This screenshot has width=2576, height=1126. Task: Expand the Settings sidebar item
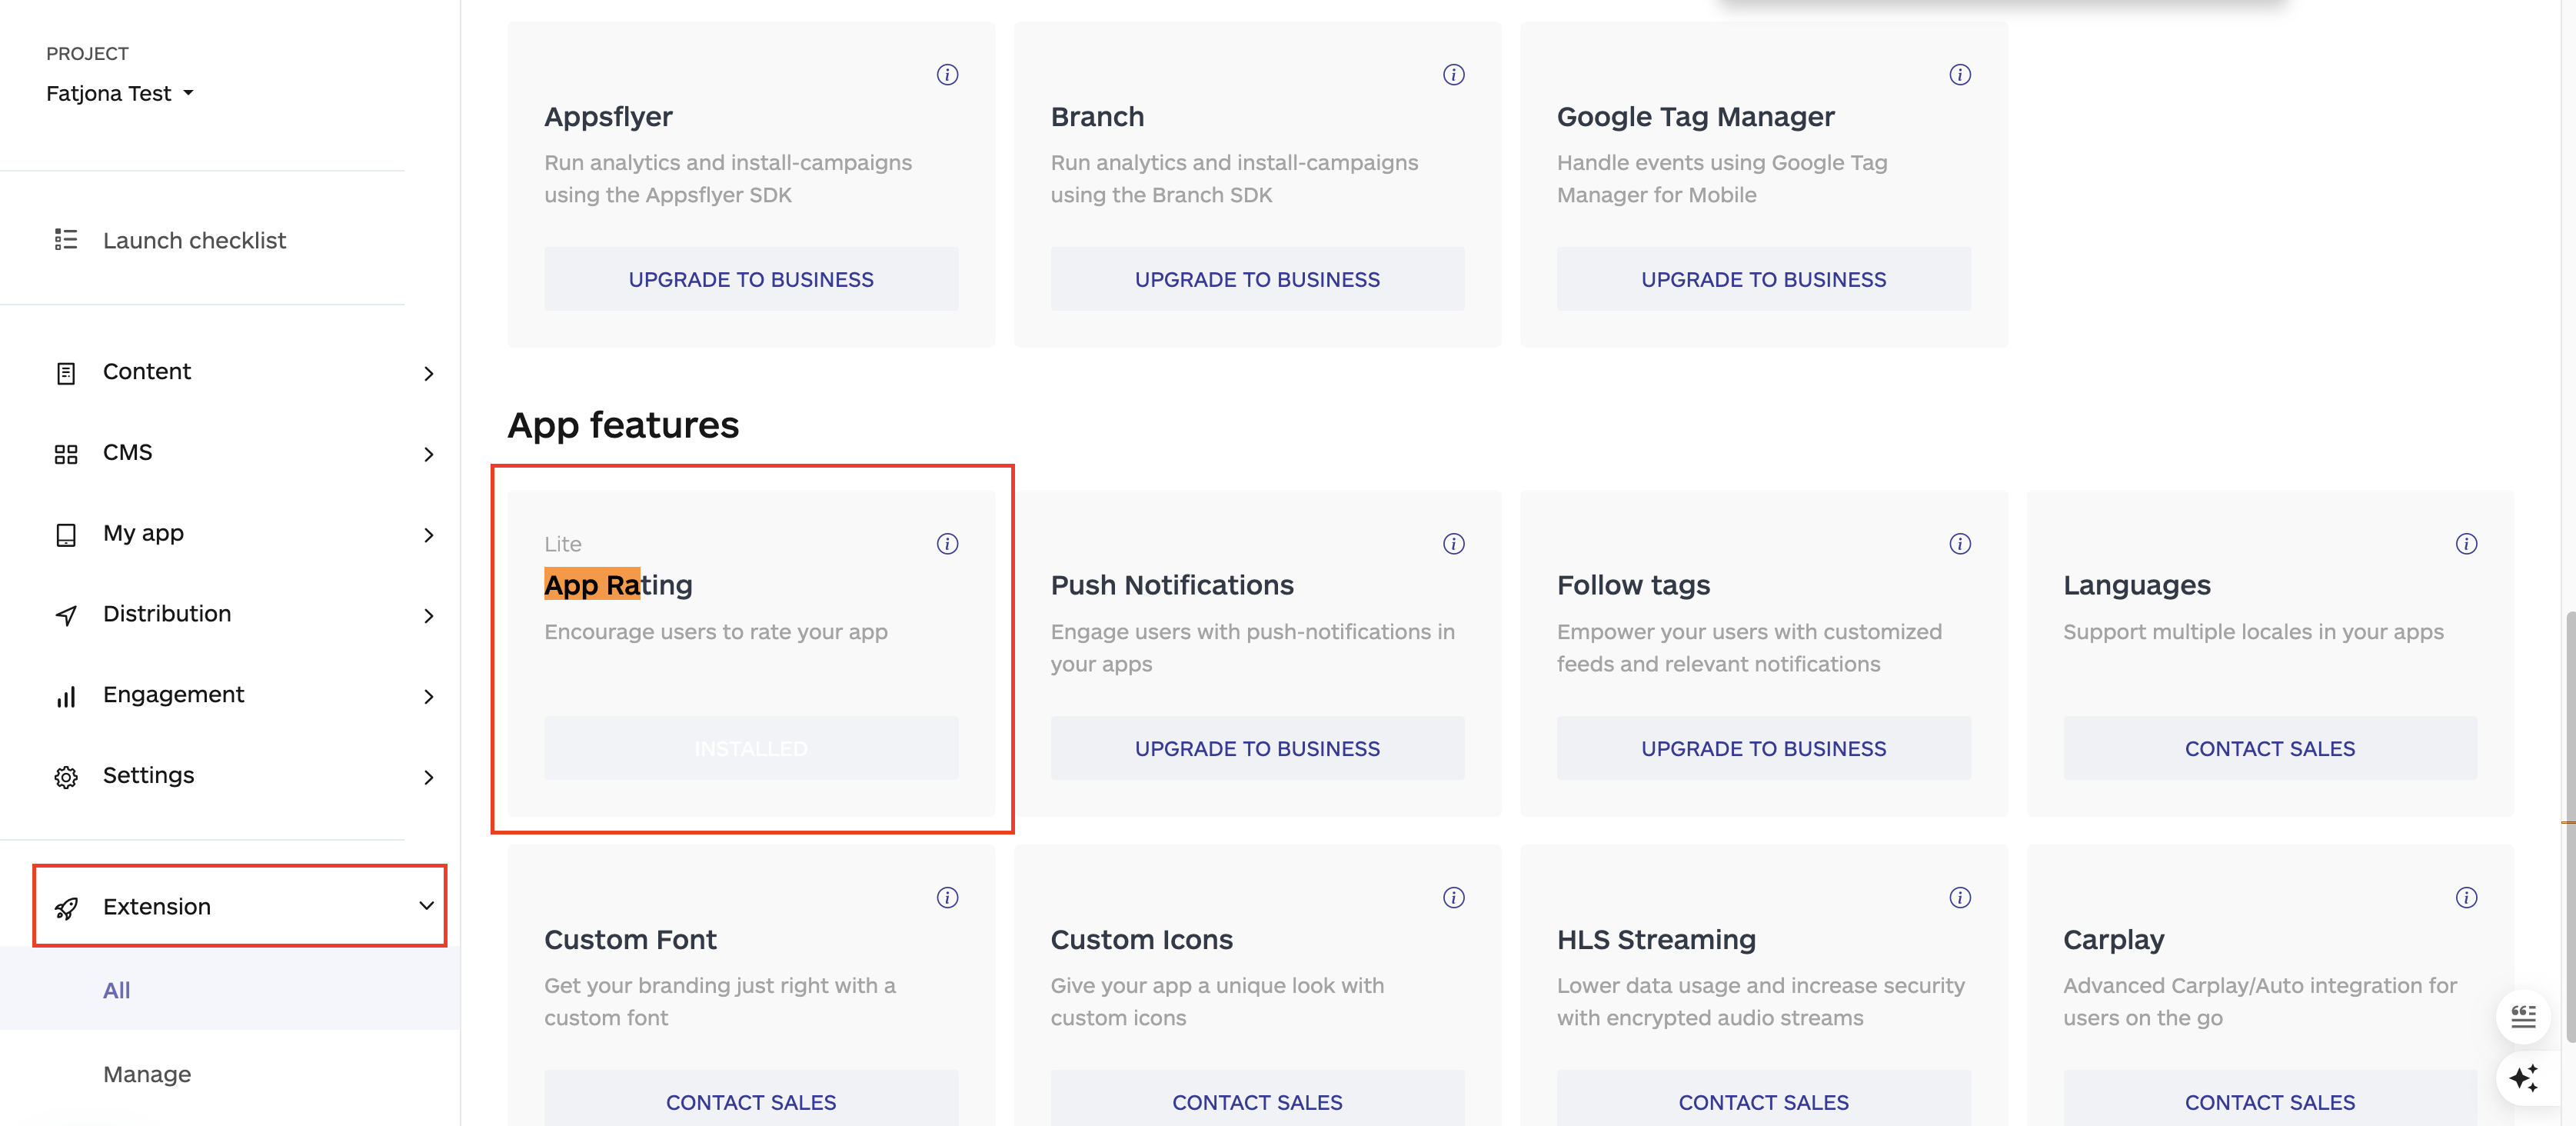tap(429, 777)
